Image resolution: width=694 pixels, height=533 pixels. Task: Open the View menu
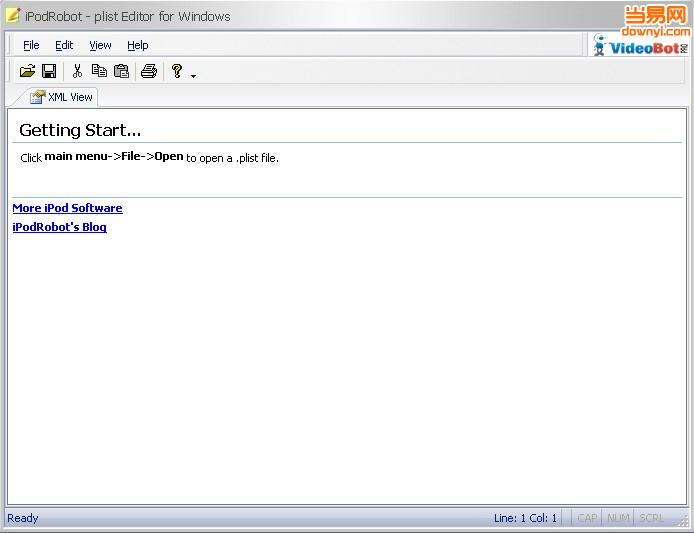(100, 45)
